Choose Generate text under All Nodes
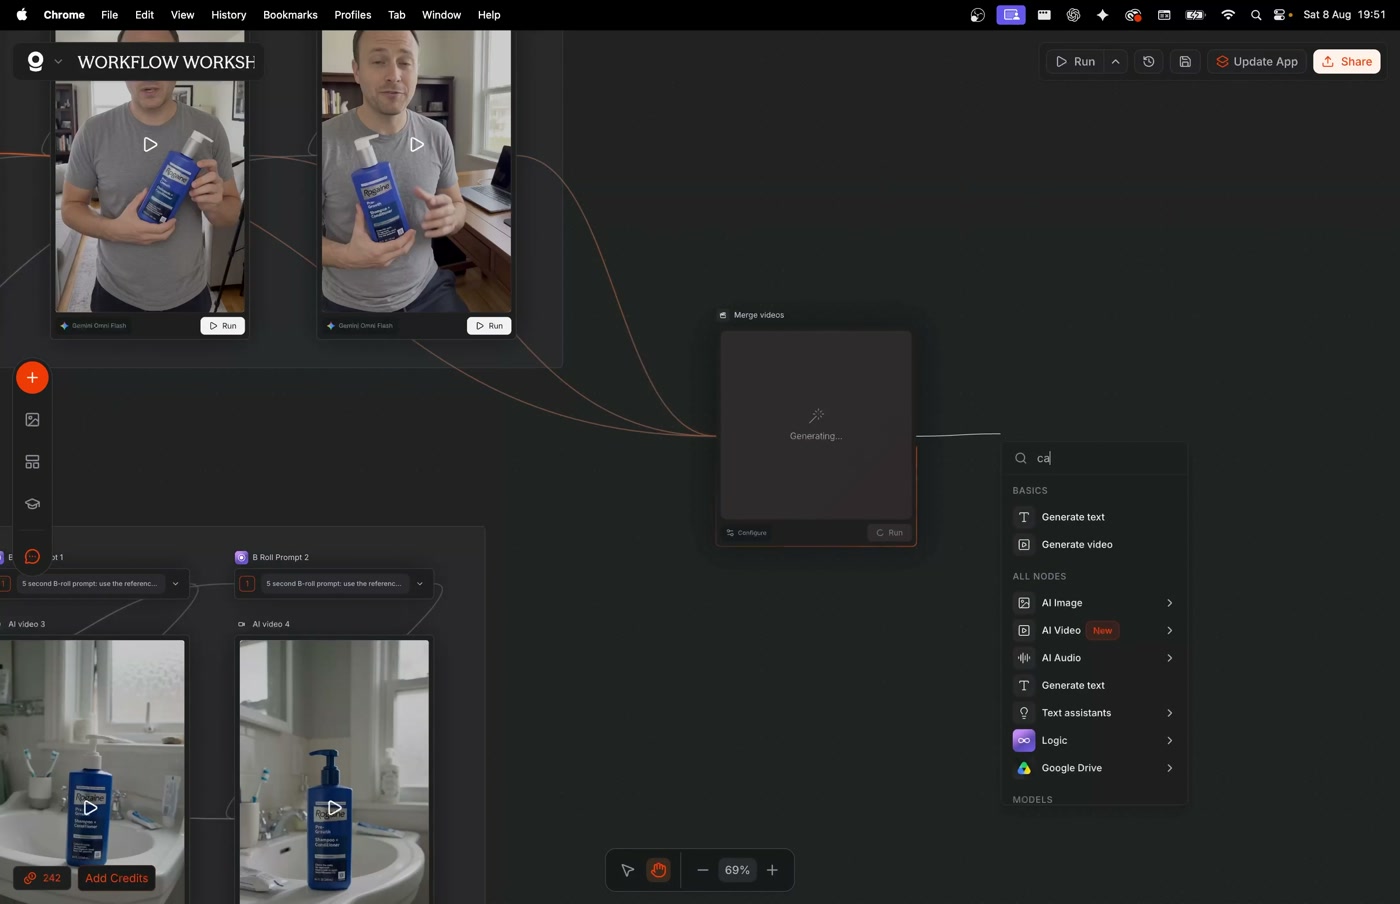The image size is (1400, 904). click(1094, 686)
